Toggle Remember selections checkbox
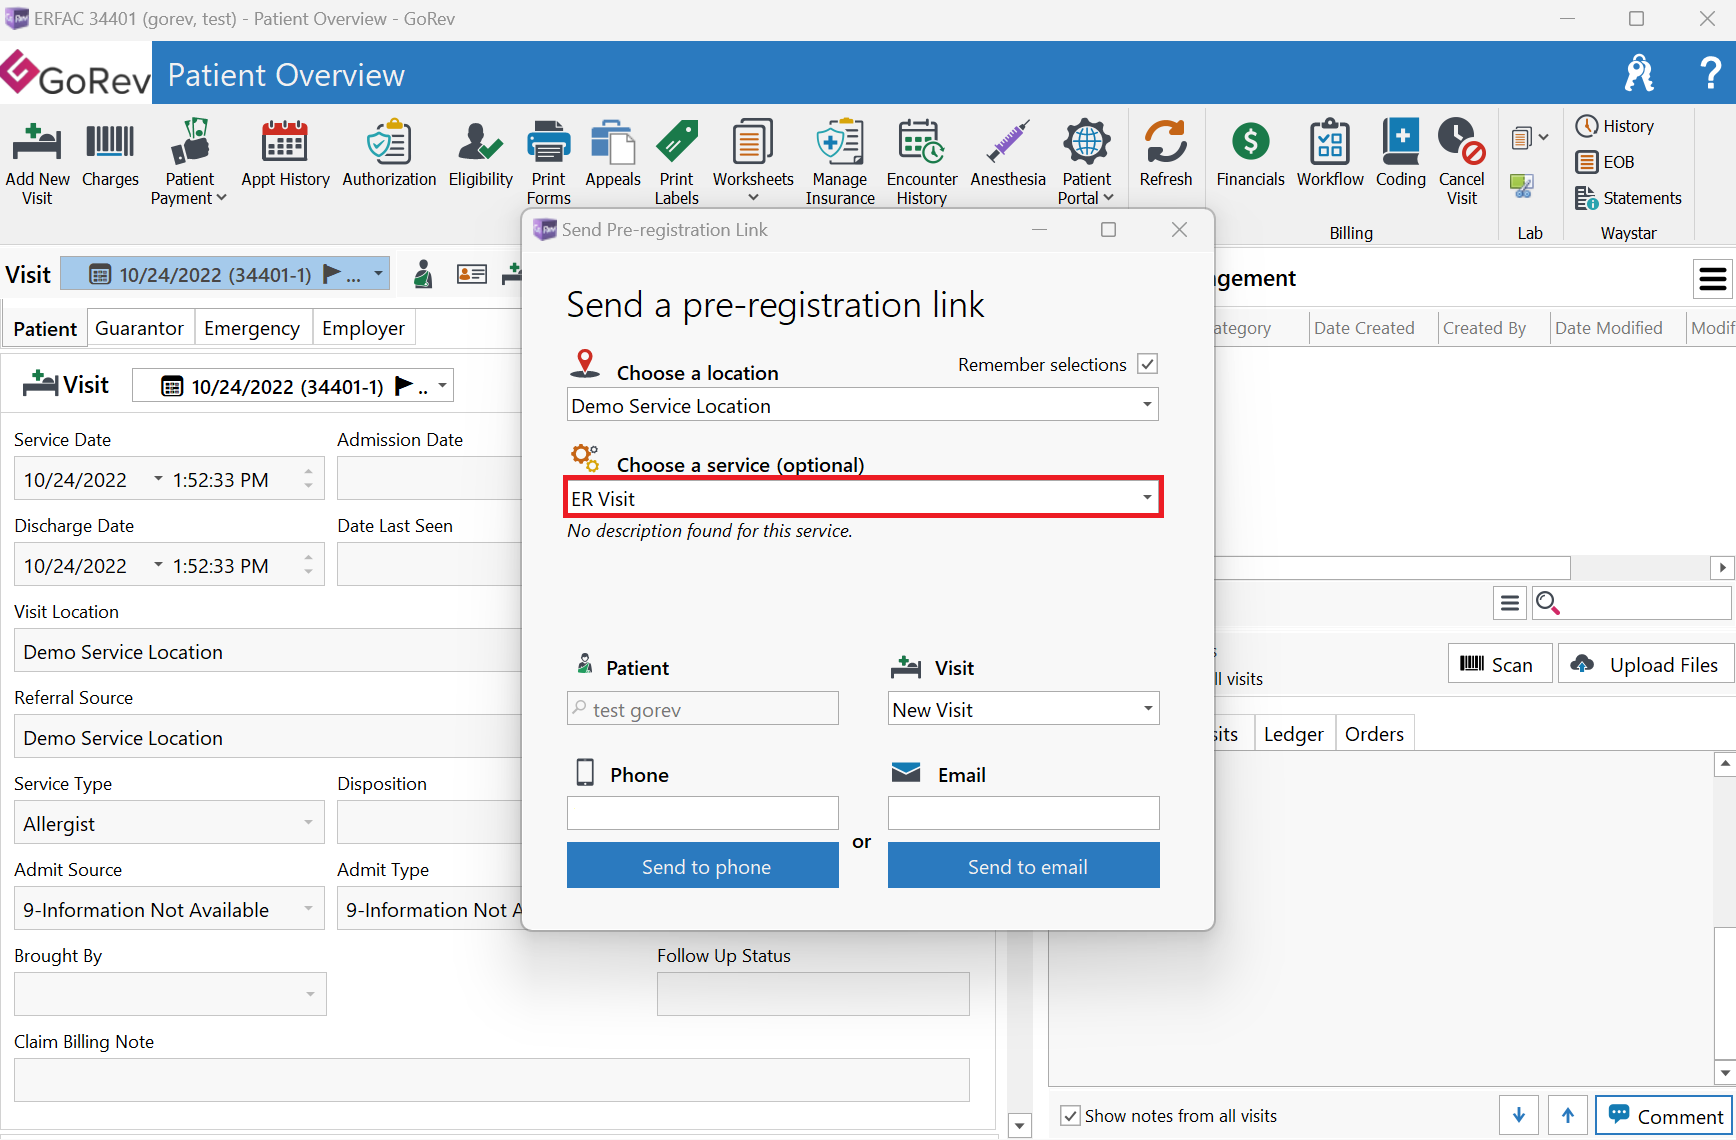This screenshot has height=1140, width=1736. [1148, 364]
